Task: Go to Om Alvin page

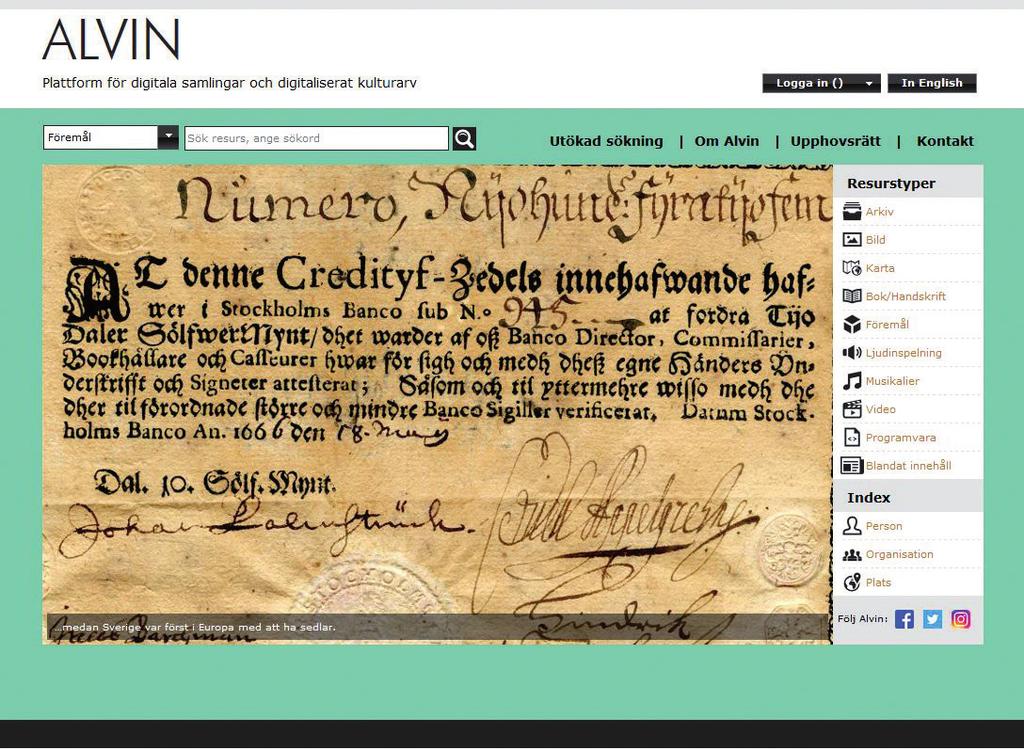Action: (x=727, y=141)
